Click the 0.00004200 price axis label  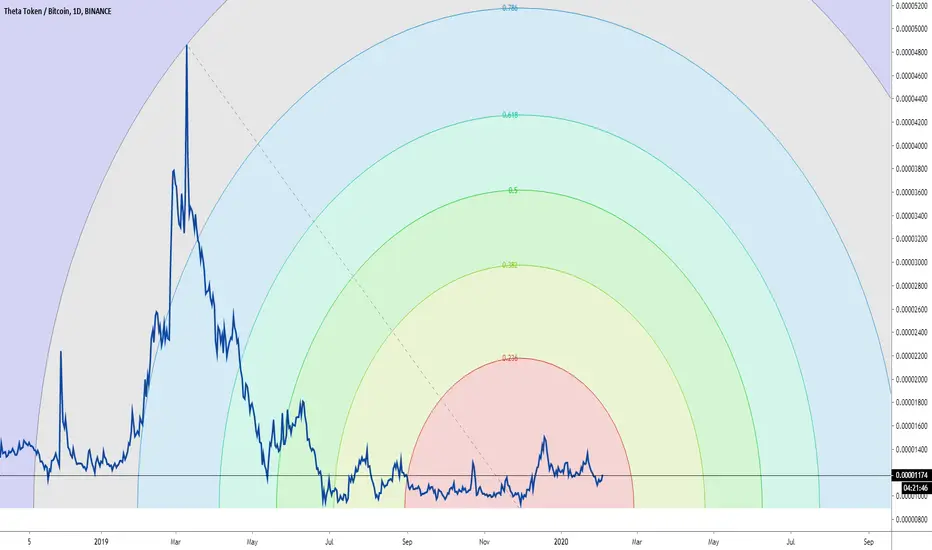click(912, 122)
